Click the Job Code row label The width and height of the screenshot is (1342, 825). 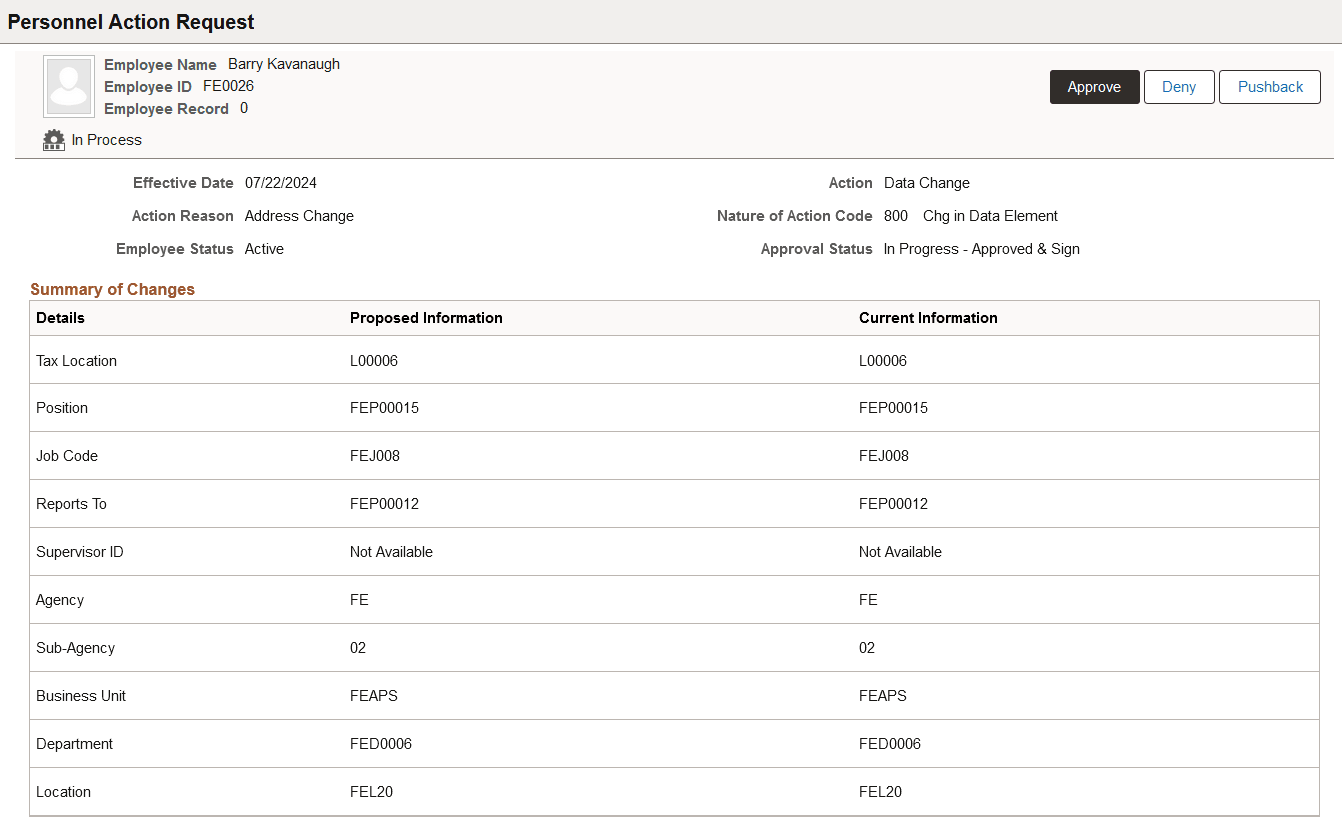coord(67,456)
